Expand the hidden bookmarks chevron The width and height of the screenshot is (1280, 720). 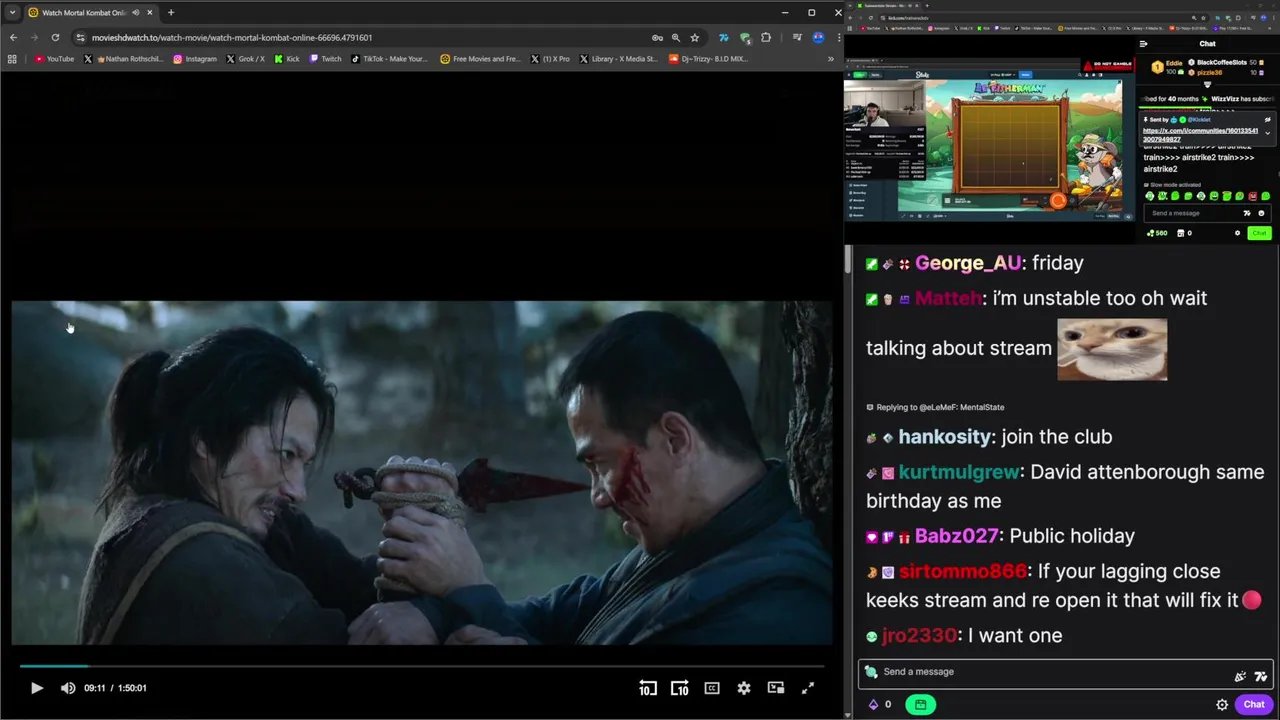tap(830, 59)
